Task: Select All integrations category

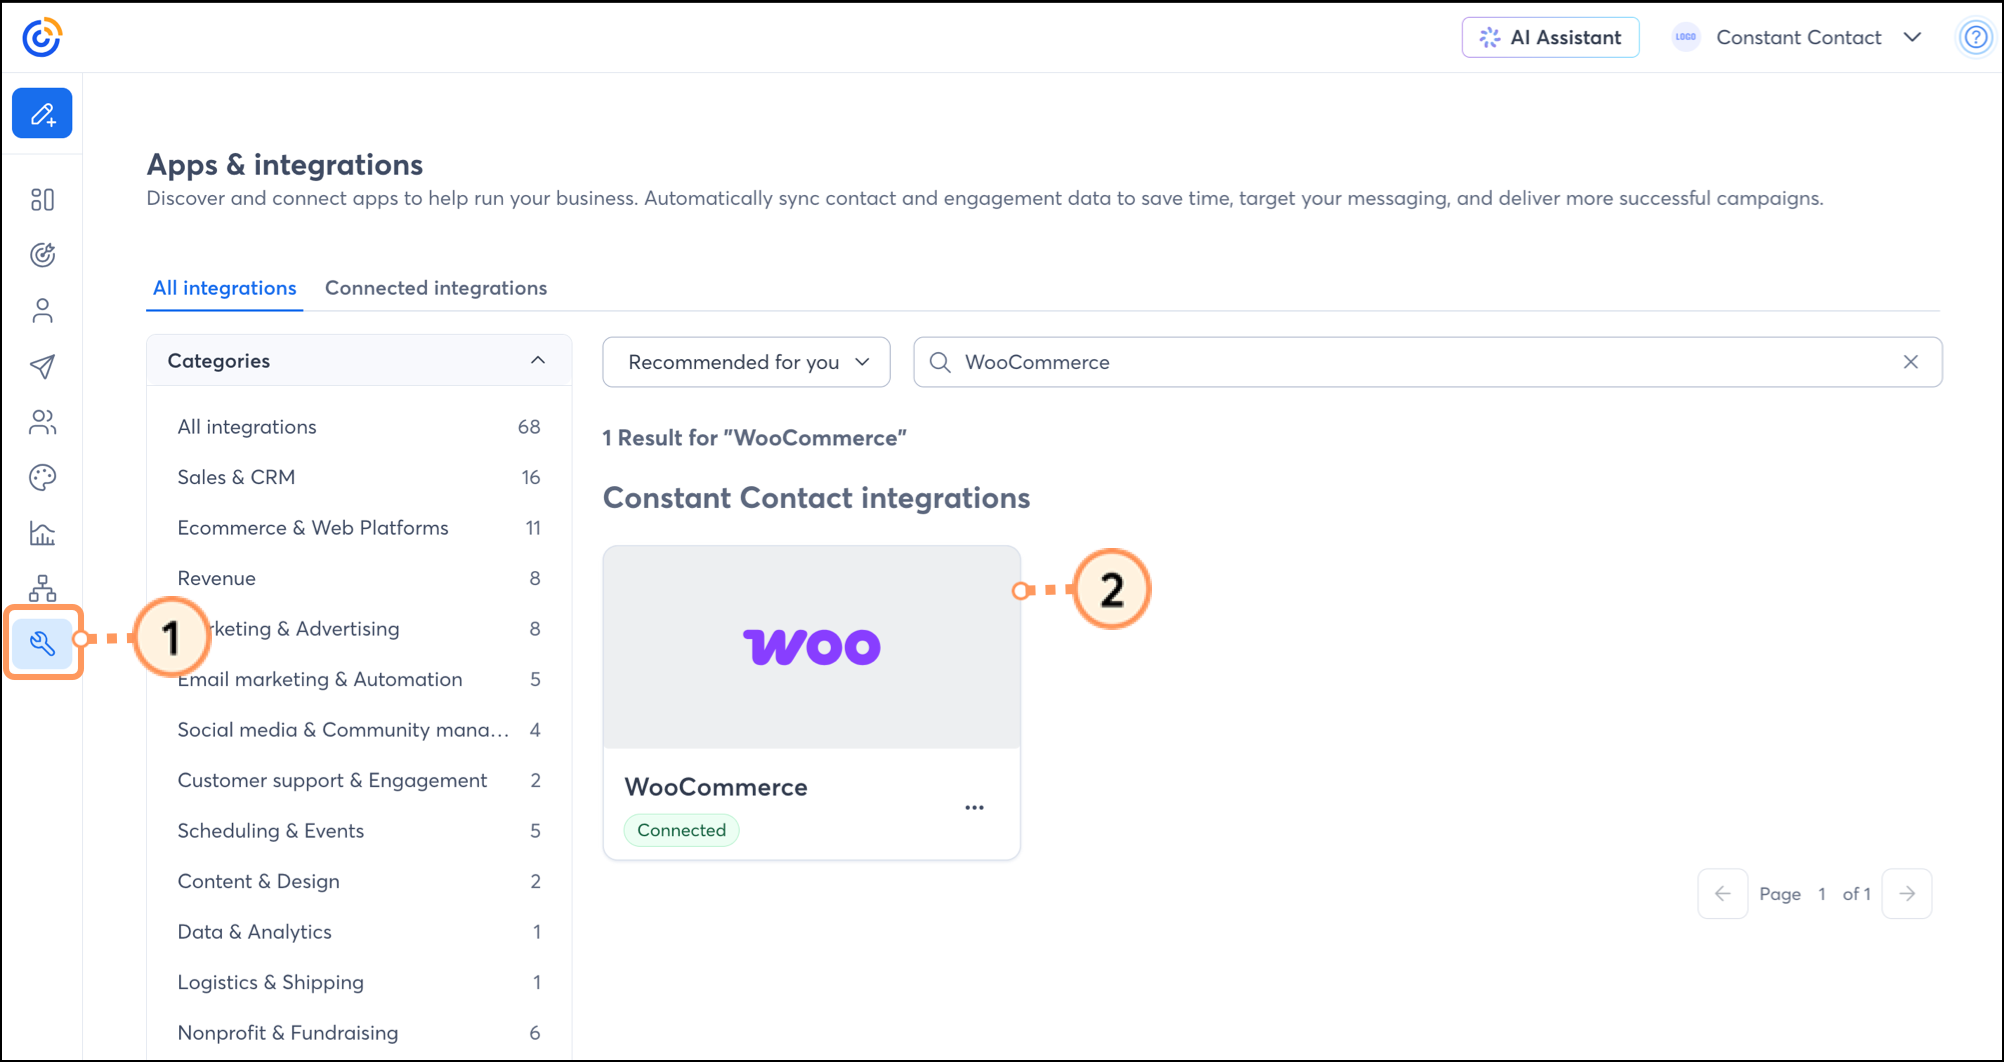Action: (x=359, y=427)
